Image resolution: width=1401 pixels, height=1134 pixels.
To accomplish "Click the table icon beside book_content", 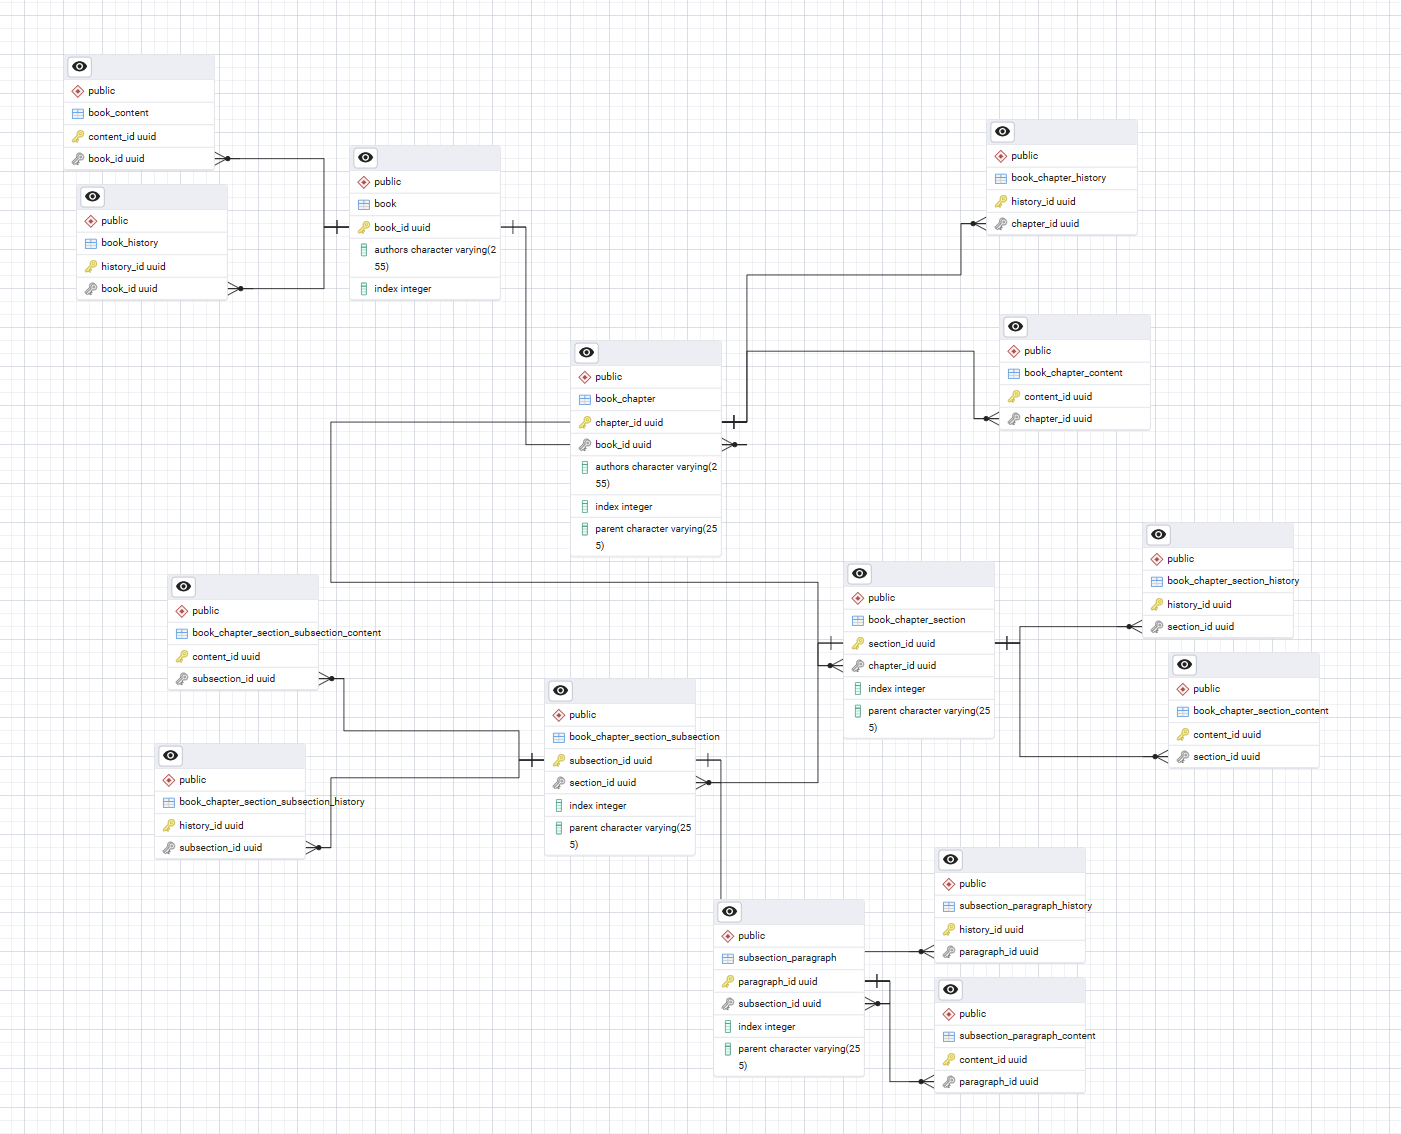I will pyautogui.click(x=78, y=113).
